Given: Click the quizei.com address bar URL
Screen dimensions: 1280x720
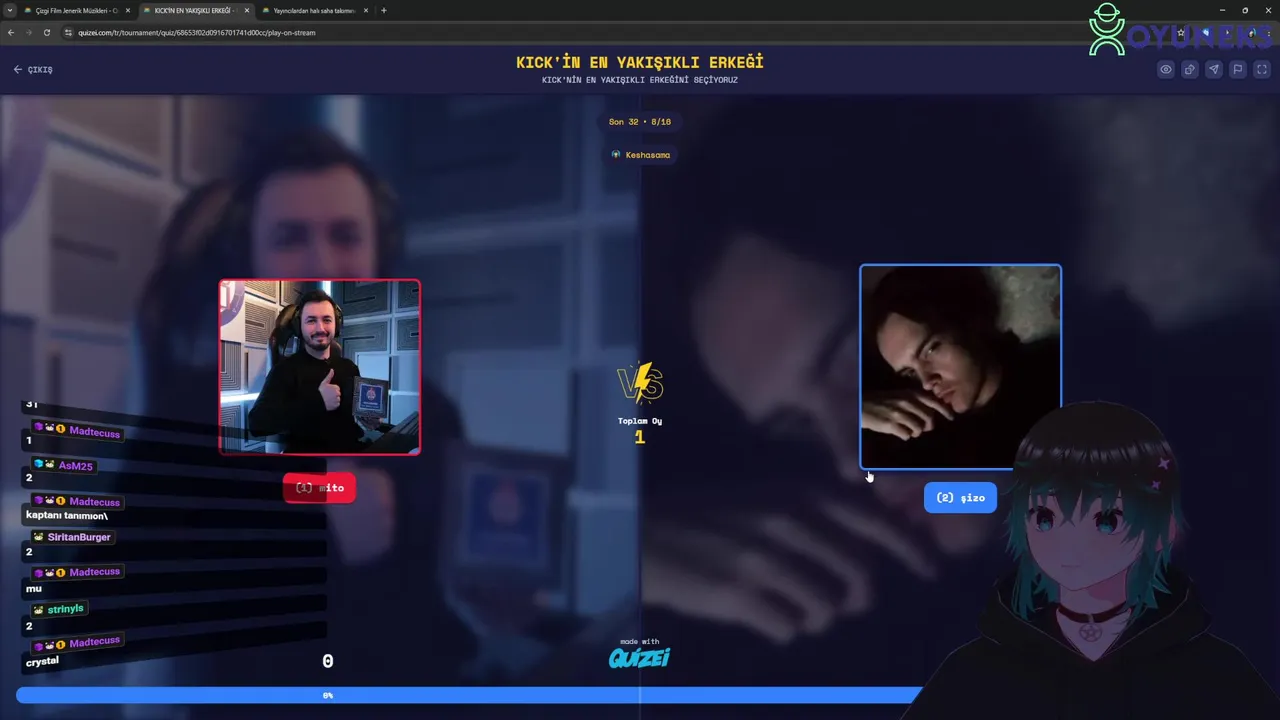Looking at the screenshot, I should [x=196, y=32].
